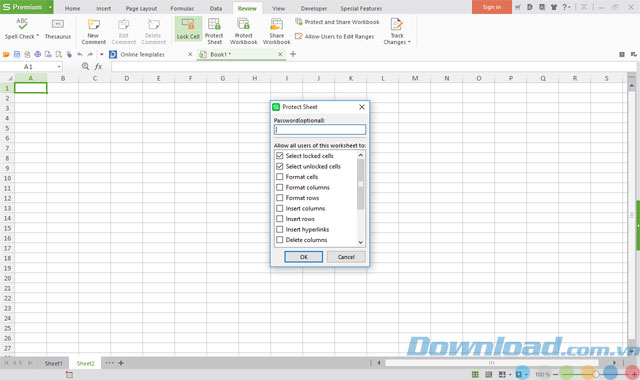
Task: Click the horizontal scrollbar thumb
Action: tap(491, 363)
